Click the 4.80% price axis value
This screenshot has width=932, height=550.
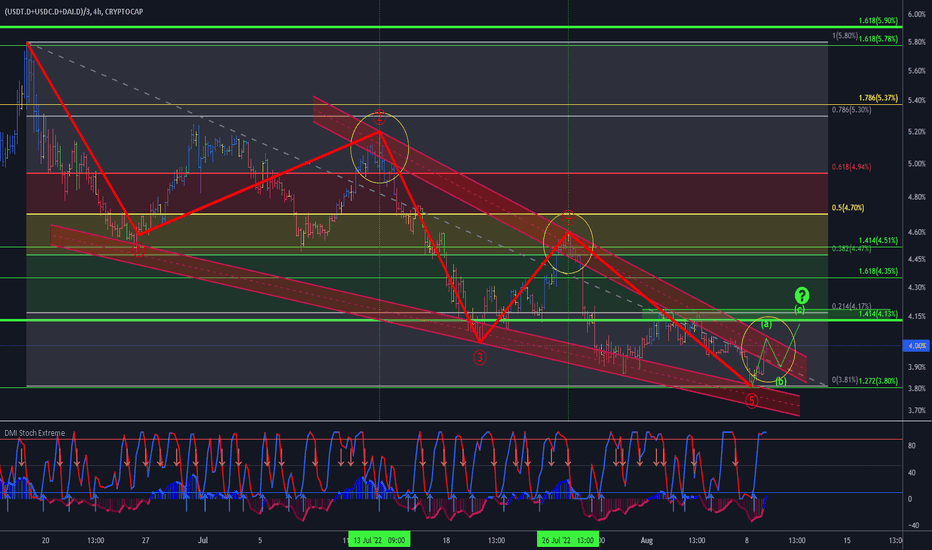point(917,197)
